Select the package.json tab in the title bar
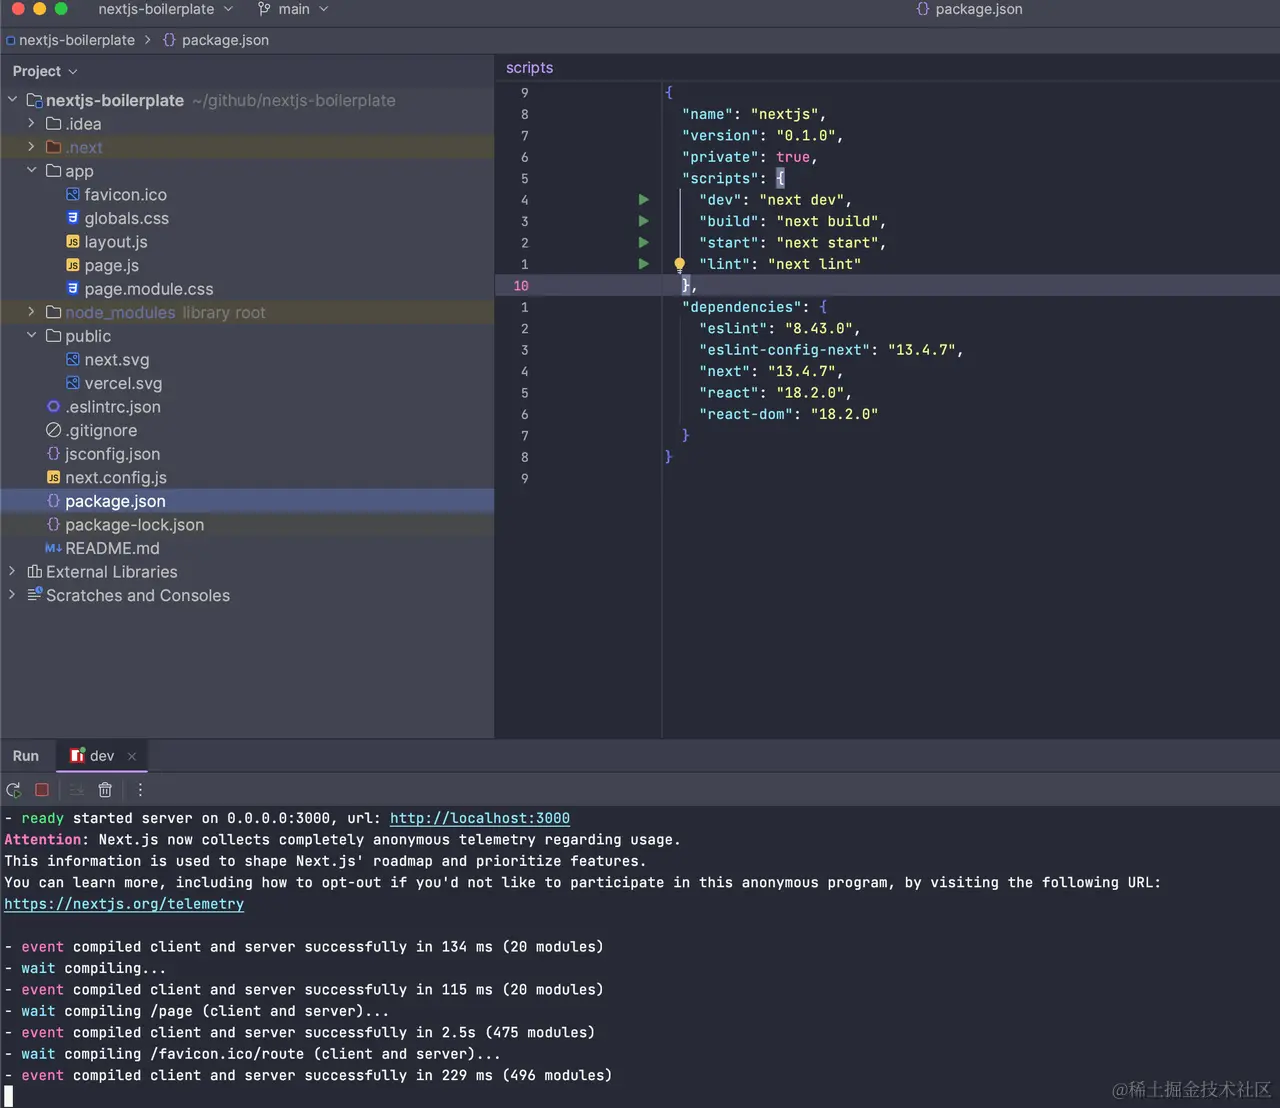The width and height of the screenshot is (1280, 1108). pyautogui.click(x=969, y=9)
